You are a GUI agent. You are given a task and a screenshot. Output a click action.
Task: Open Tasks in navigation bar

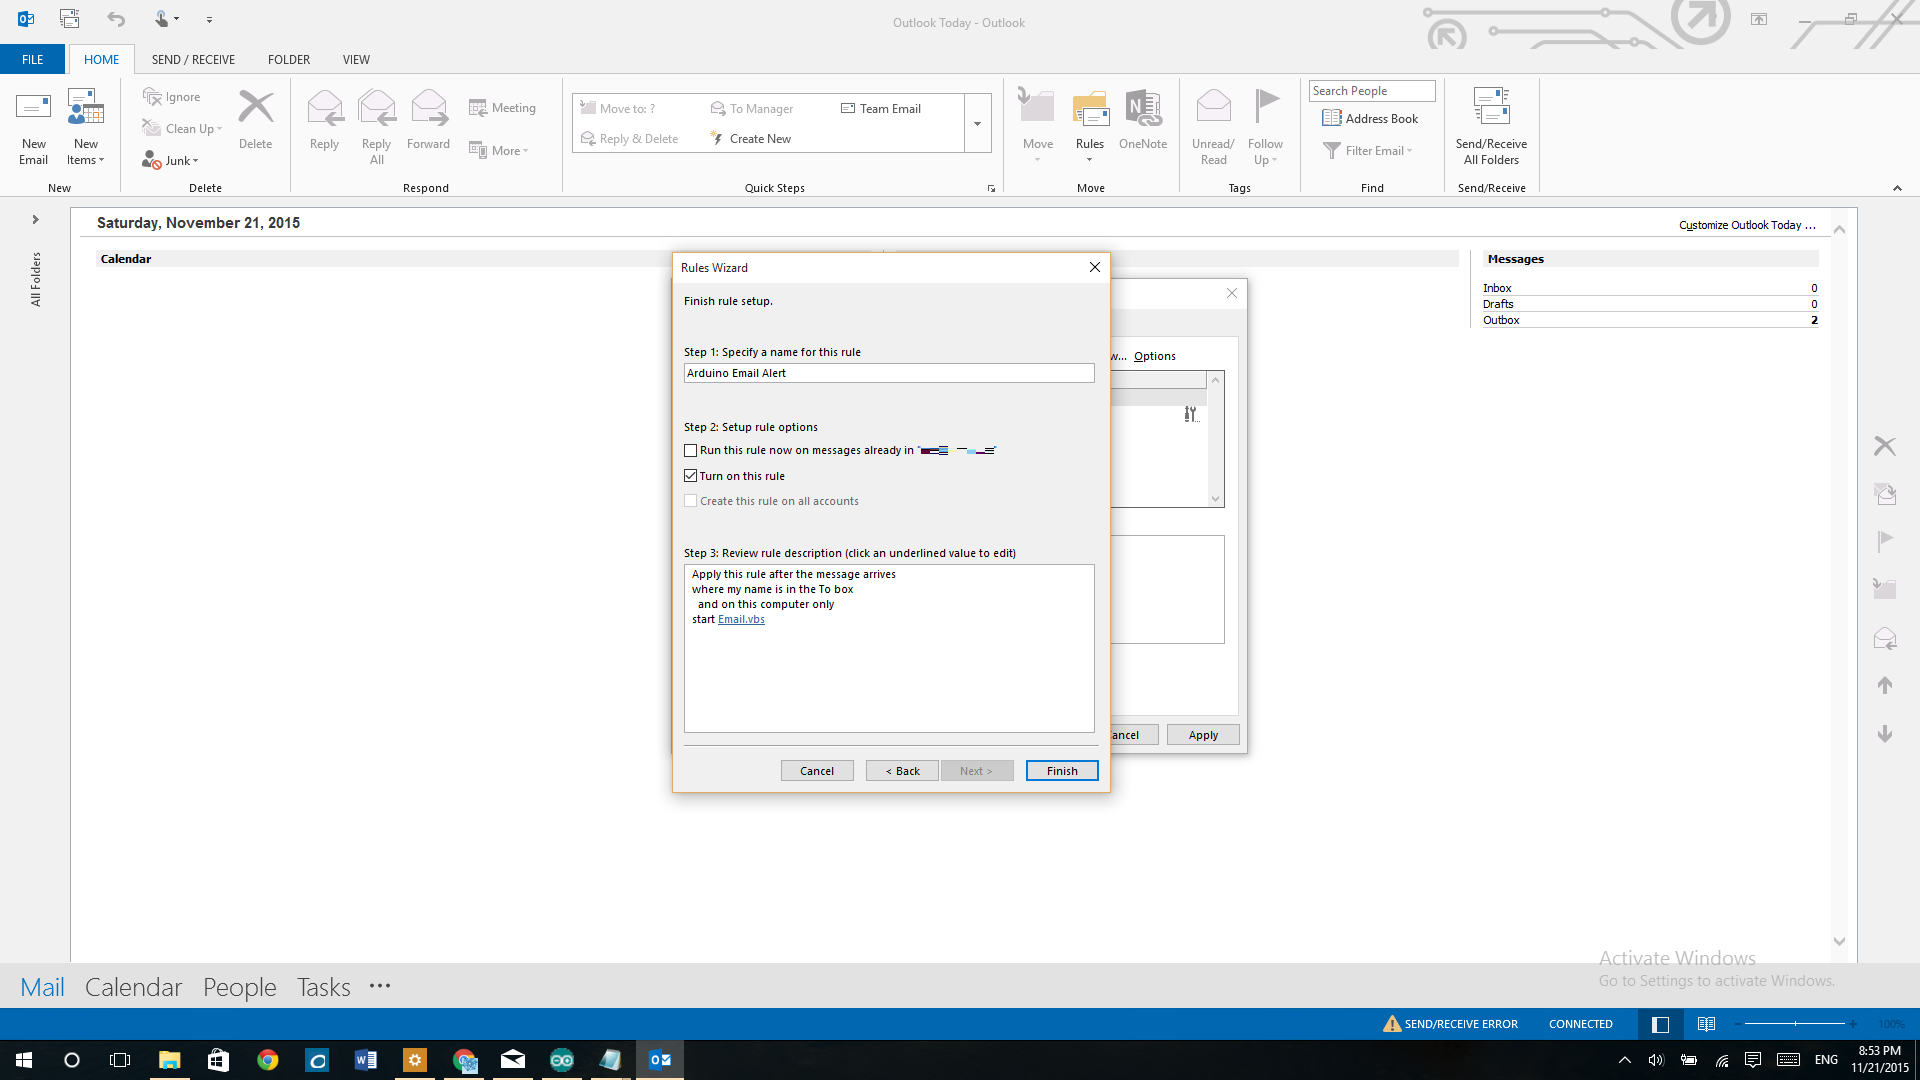[324, 987]
